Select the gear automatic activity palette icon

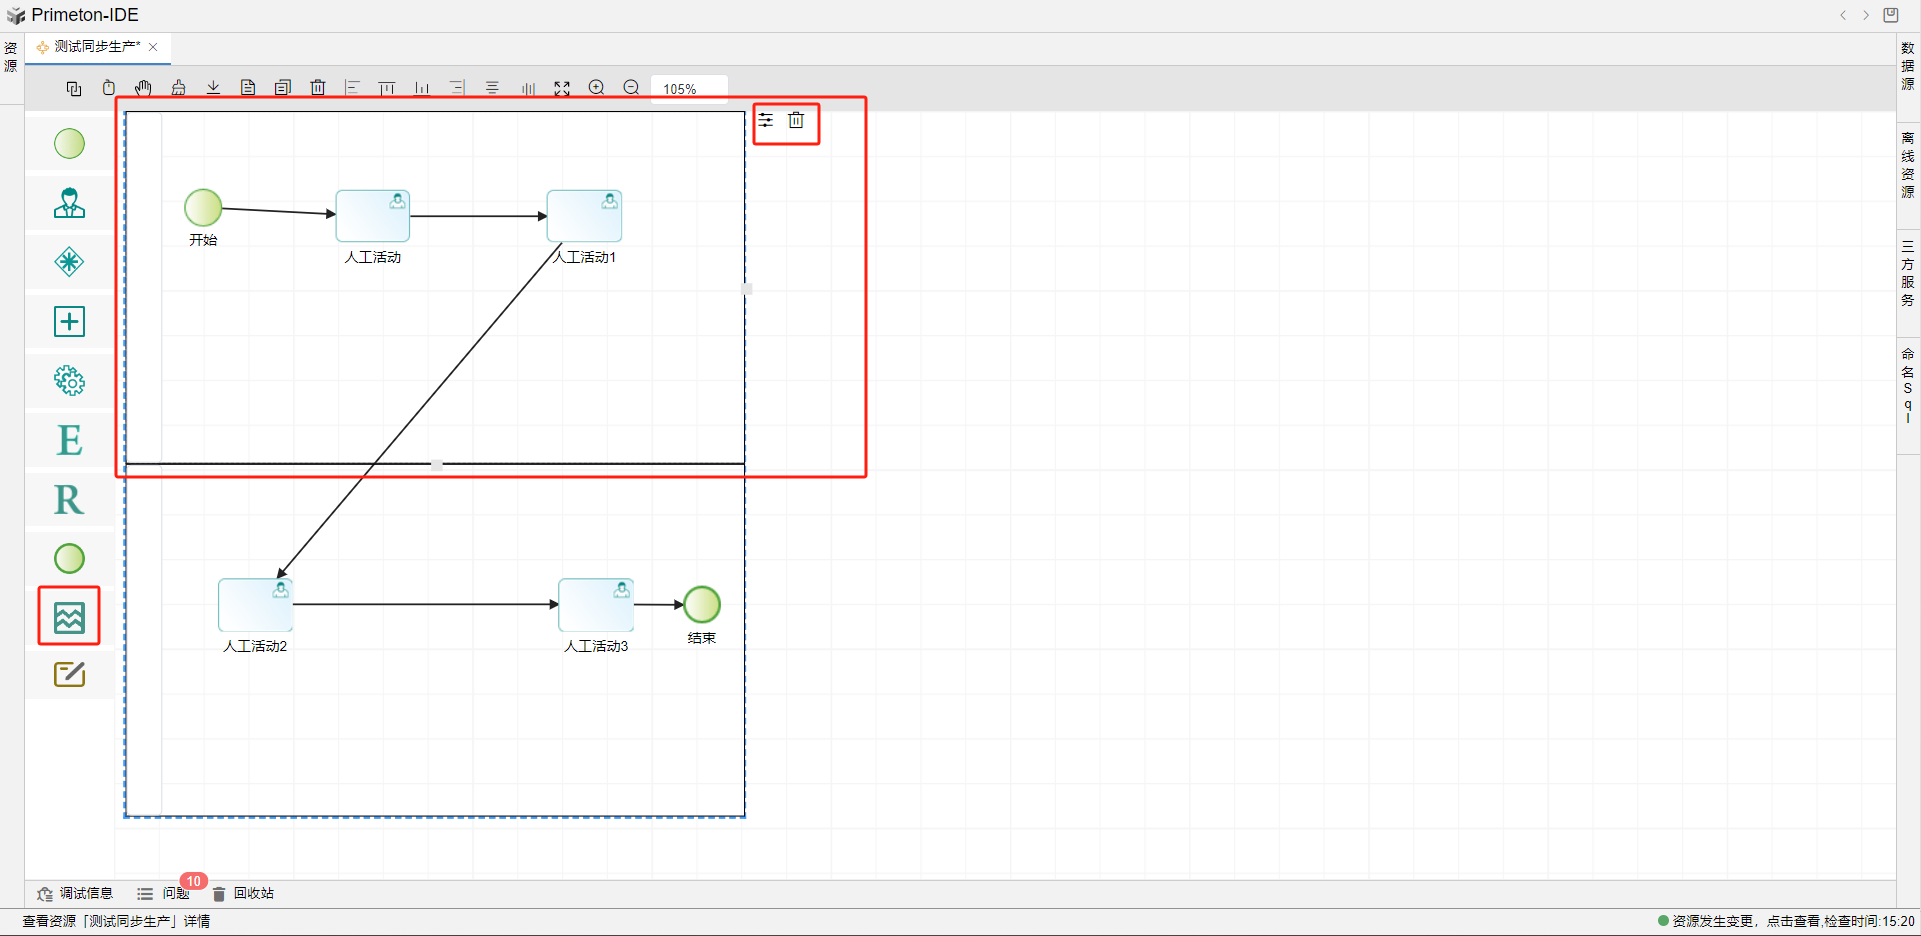(x=69, y=380)
